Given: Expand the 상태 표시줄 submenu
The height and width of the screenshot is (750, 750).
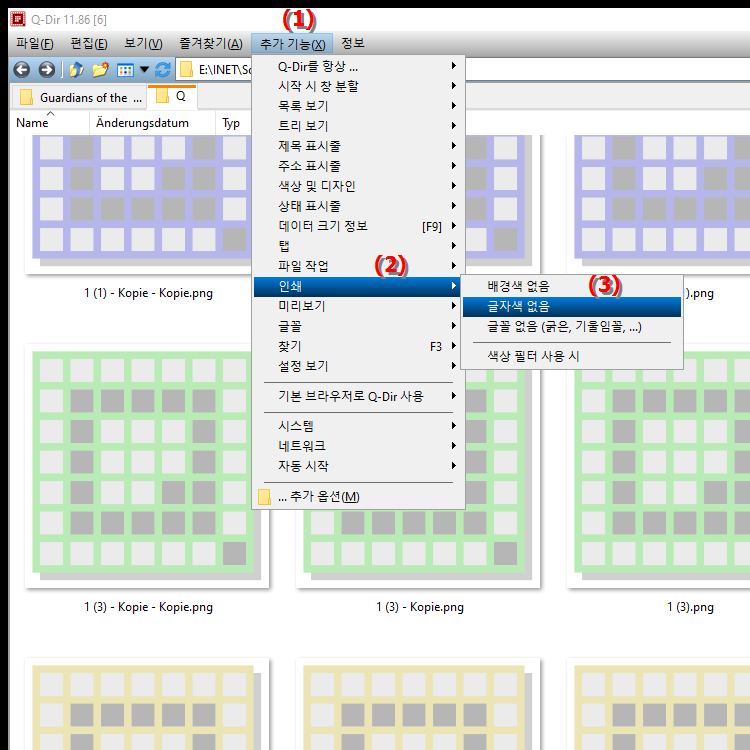Looking at the screenshot, I should tap(358, 206).
